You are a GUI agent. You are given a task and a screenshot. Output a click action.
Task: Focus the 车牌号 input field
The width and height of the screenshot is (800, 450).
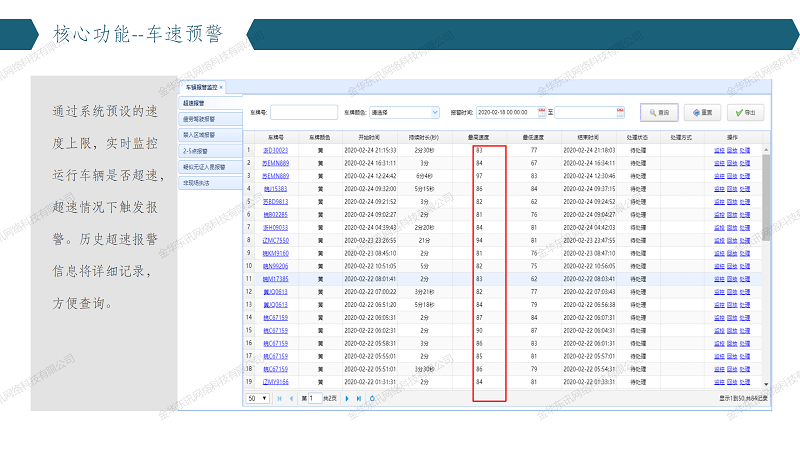point(304,112)
